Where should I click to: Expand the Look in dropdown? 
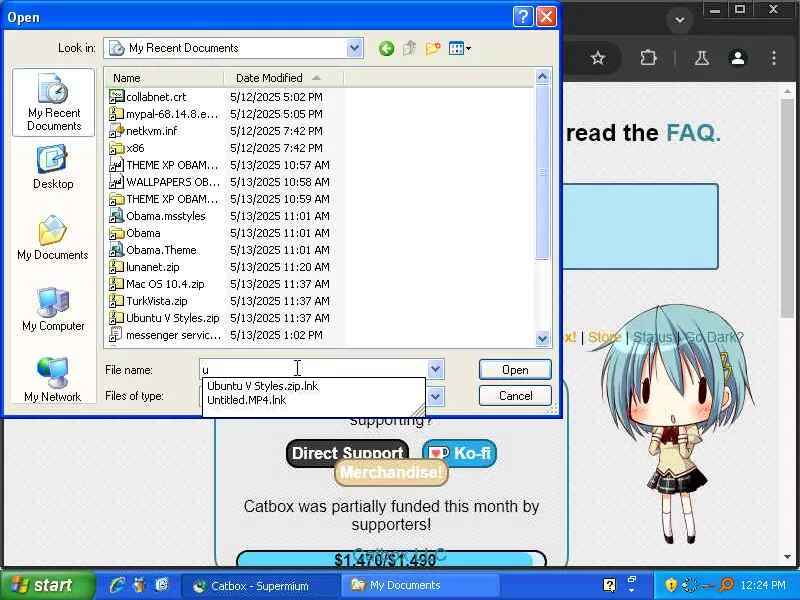(x=355, y=48)
